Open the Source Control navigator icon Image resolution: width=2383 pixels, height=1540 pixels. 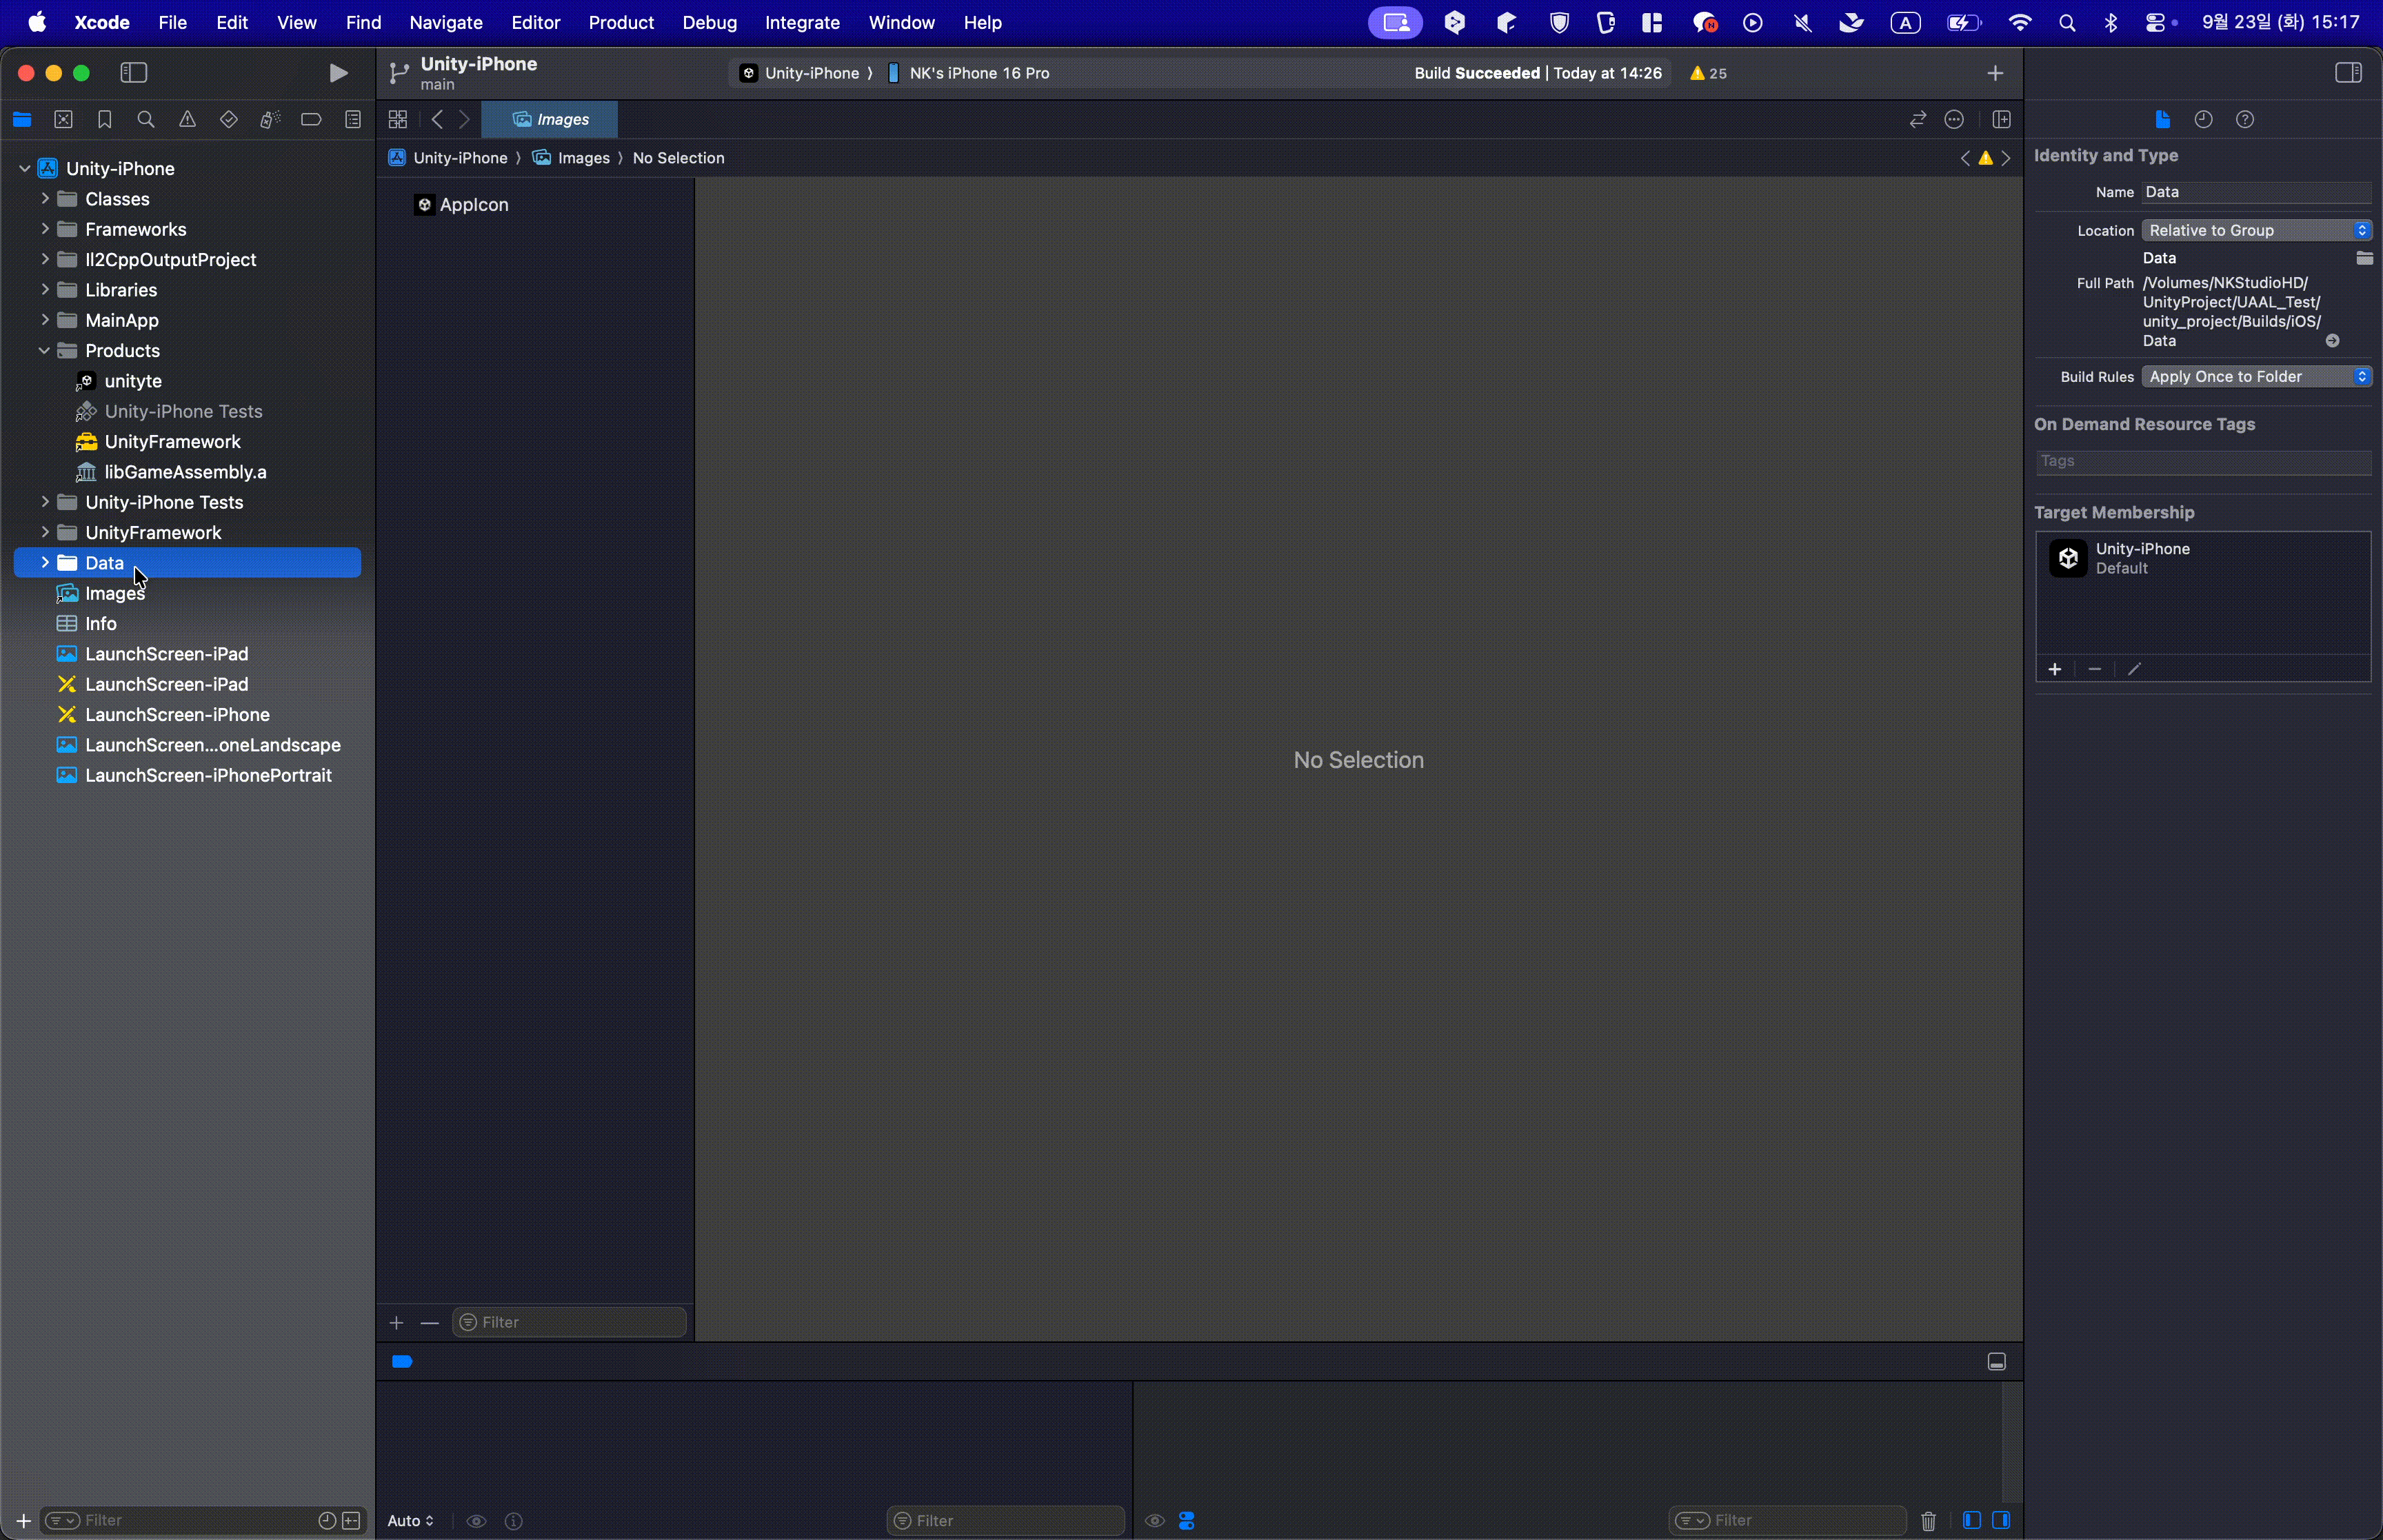pyautogui.click(x=63, y=120)
